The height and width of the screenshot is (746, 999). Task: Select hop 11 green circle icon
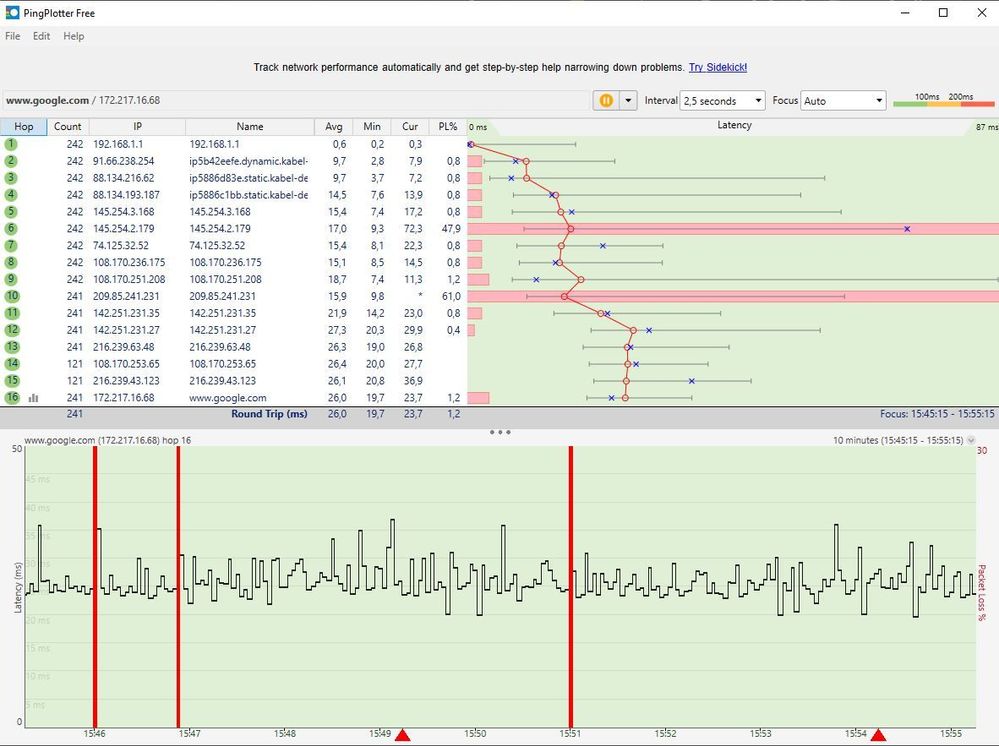11,313
